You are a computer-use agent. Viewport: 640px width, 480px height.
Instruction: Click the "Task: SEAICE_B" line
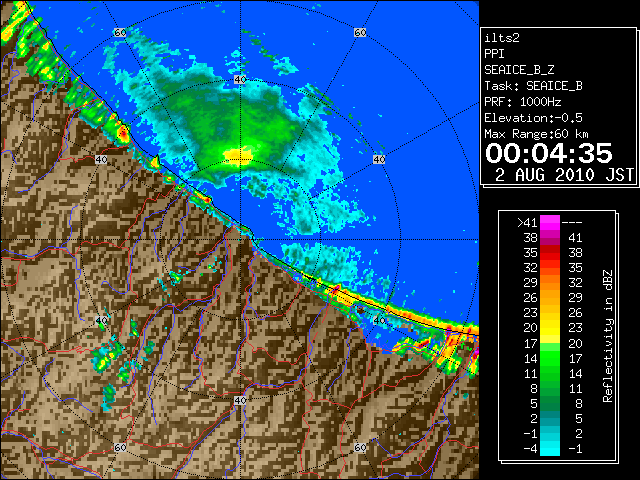tap(533, 86)
